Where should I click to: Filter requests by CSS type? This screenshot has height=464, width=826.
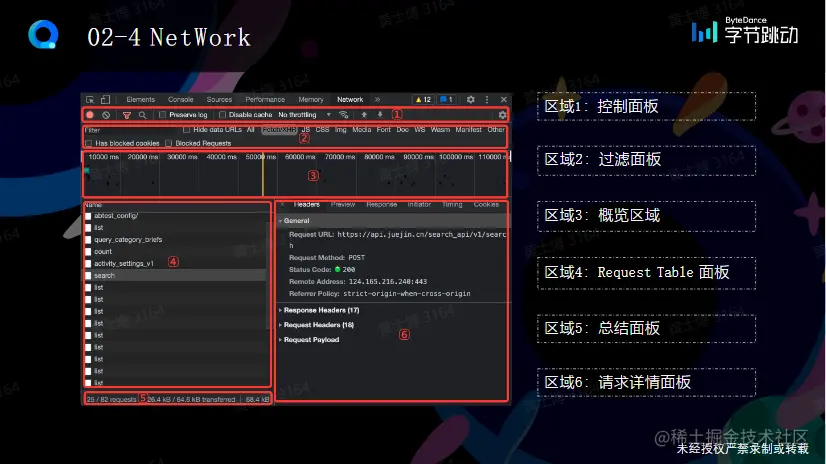point(322,130)
